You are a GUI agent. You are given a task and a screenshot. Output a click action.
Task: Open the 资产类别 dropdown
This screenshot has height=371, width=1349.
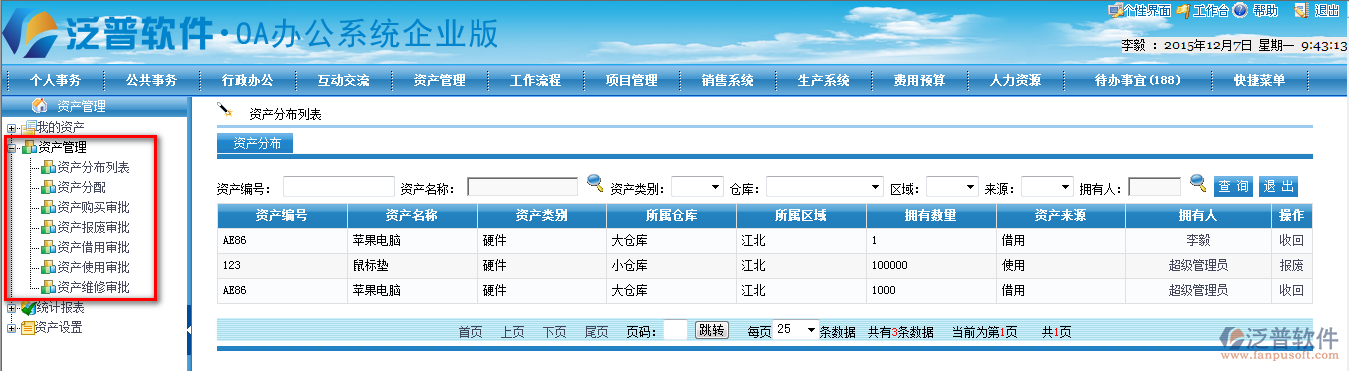(x=697, y=186)
